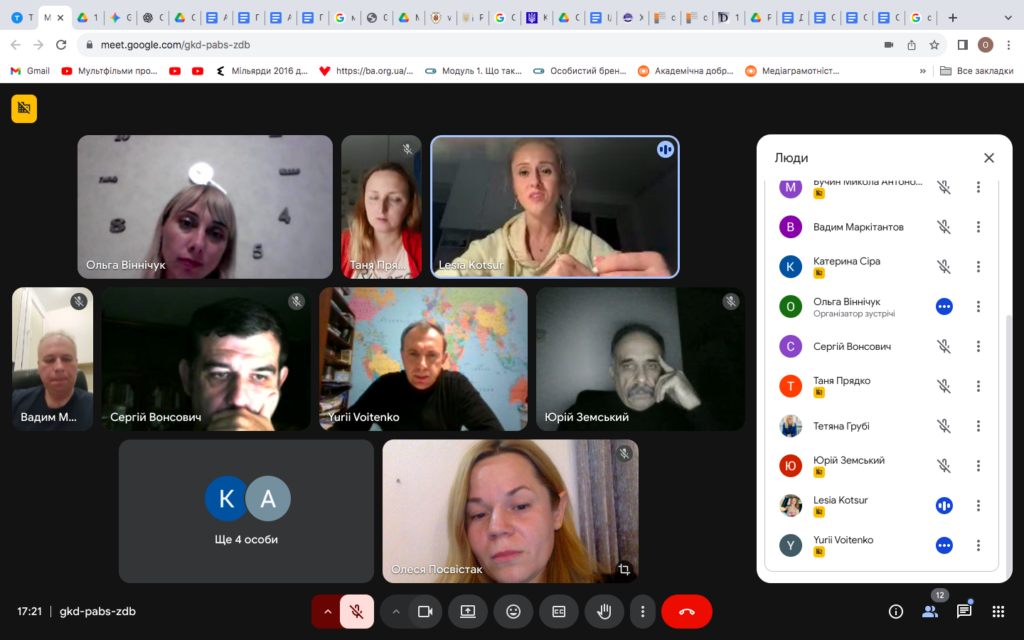
Task: Toggle the people panel button
Action: (930, 612)
